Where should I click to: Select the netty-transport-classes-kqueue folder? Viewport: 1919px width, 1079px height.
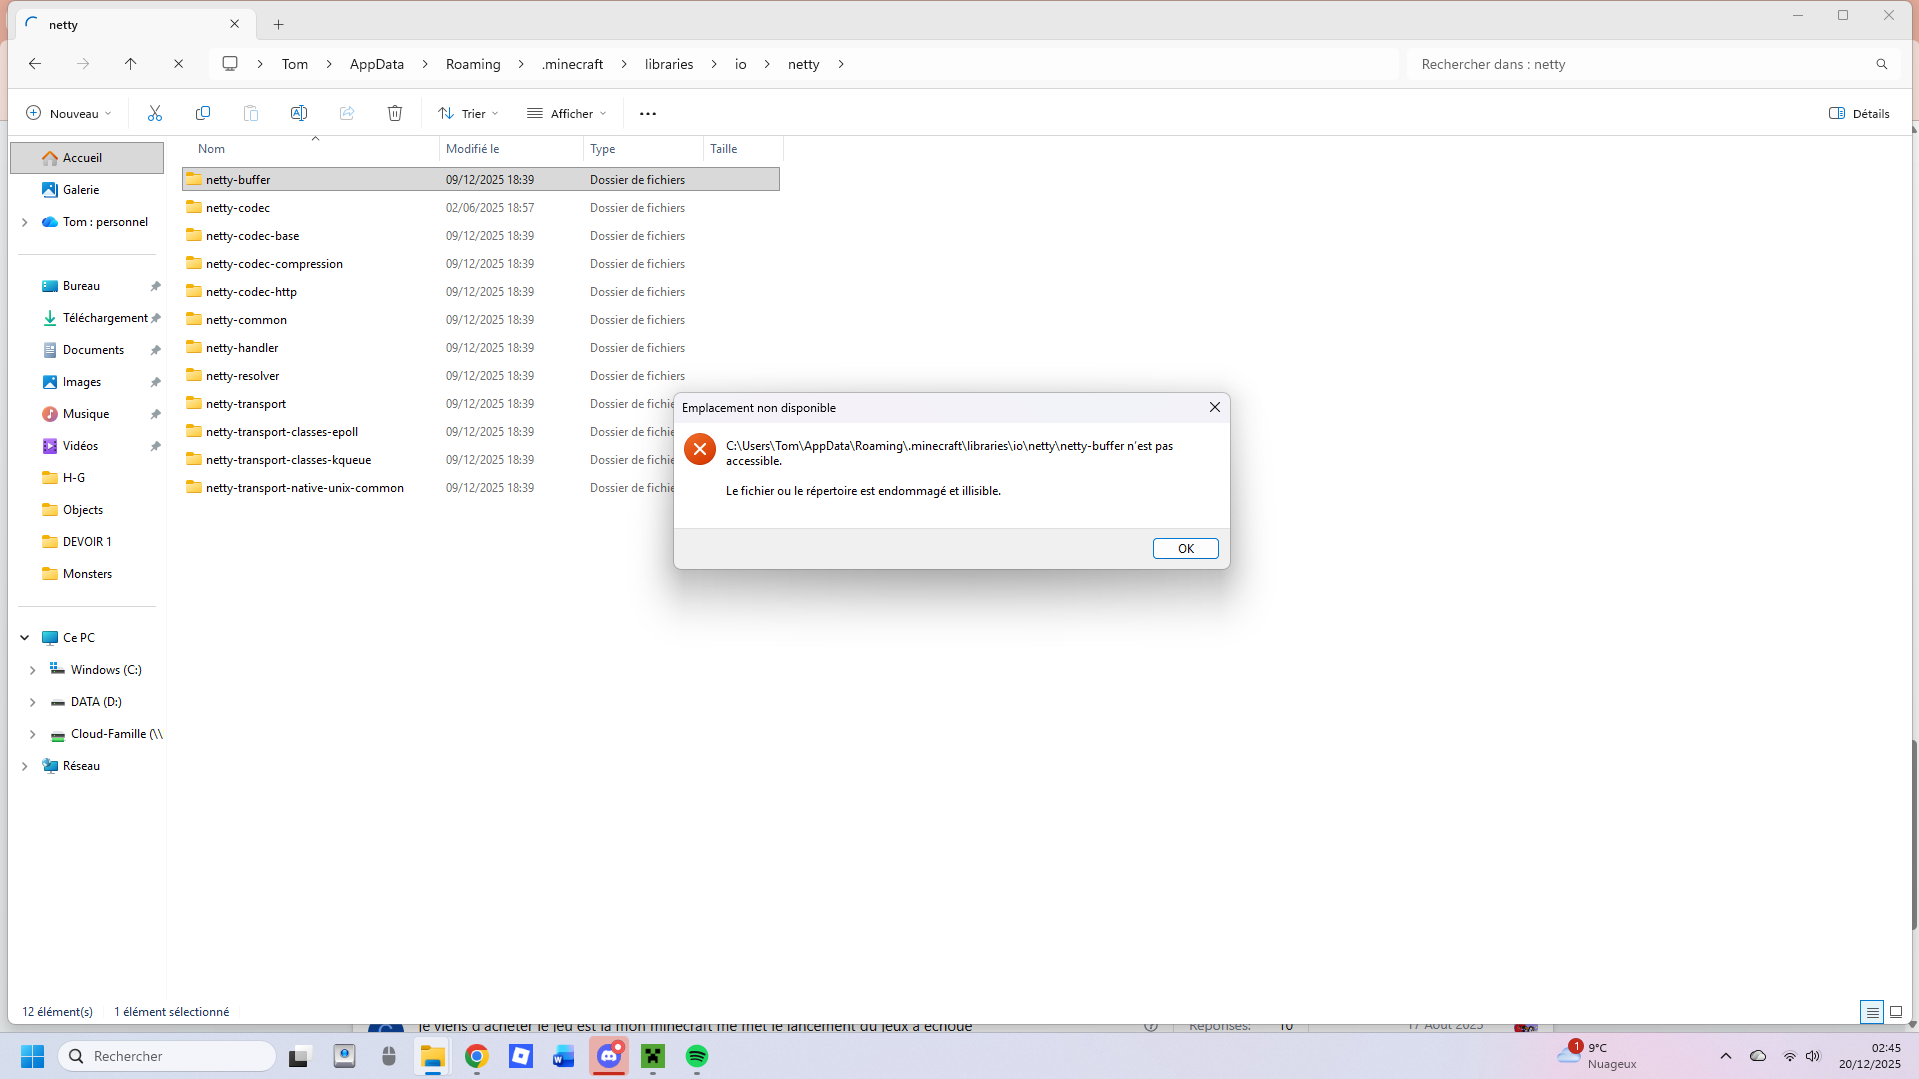click(x=428, y=460)
